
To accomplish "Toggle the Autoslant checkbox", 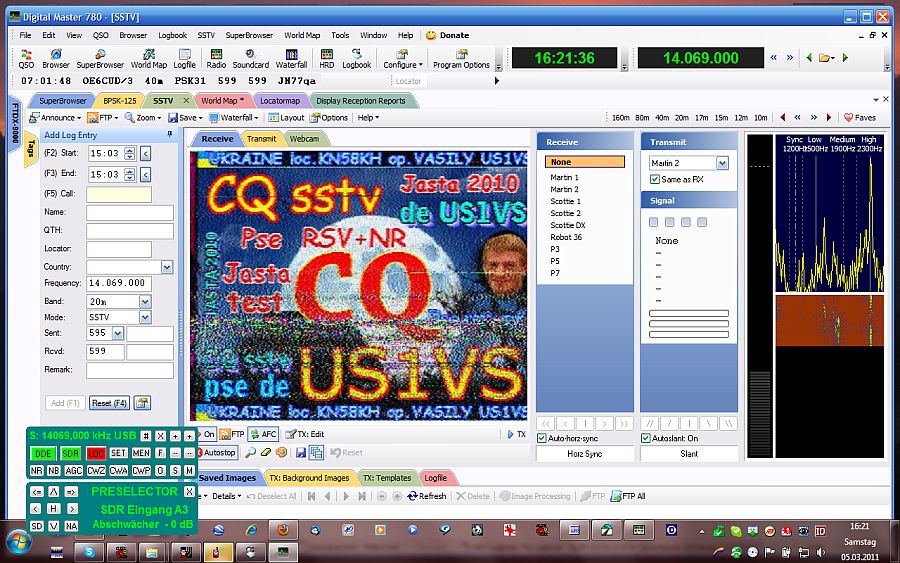I will pos(646,438).
